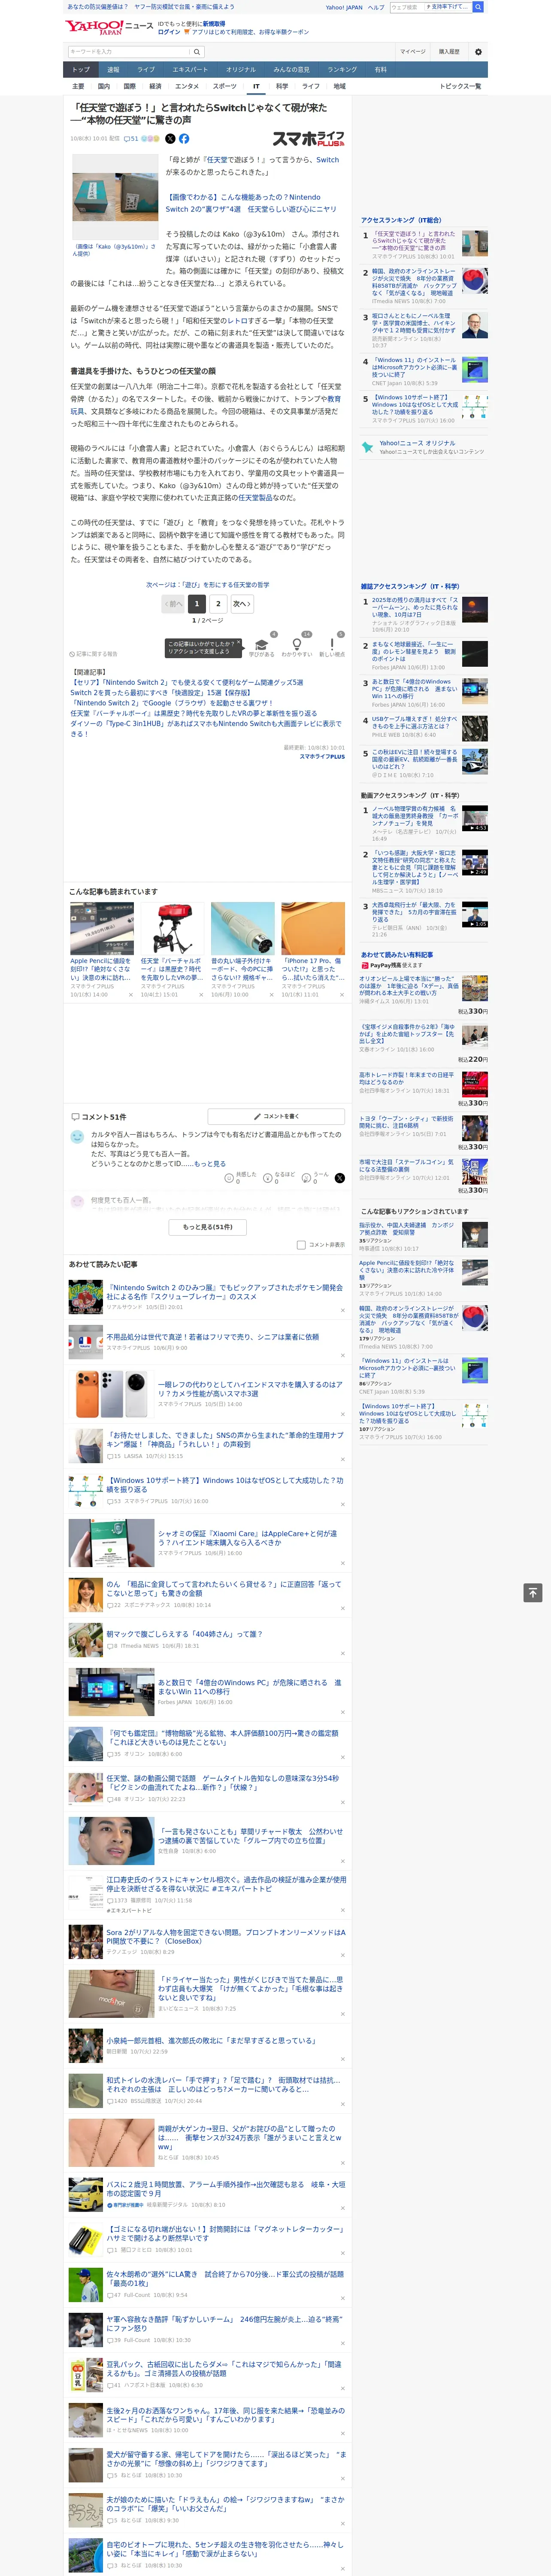Click the Yahoo! JAPAN ニュース logo
Viewport: 551px width, 2576px height.
tap(109, 27)
